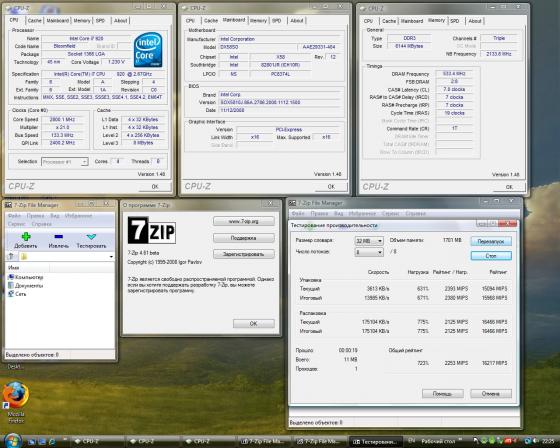Click the Channels value Triple
Viewport: 560px width, 448px height.
(499, 38)
